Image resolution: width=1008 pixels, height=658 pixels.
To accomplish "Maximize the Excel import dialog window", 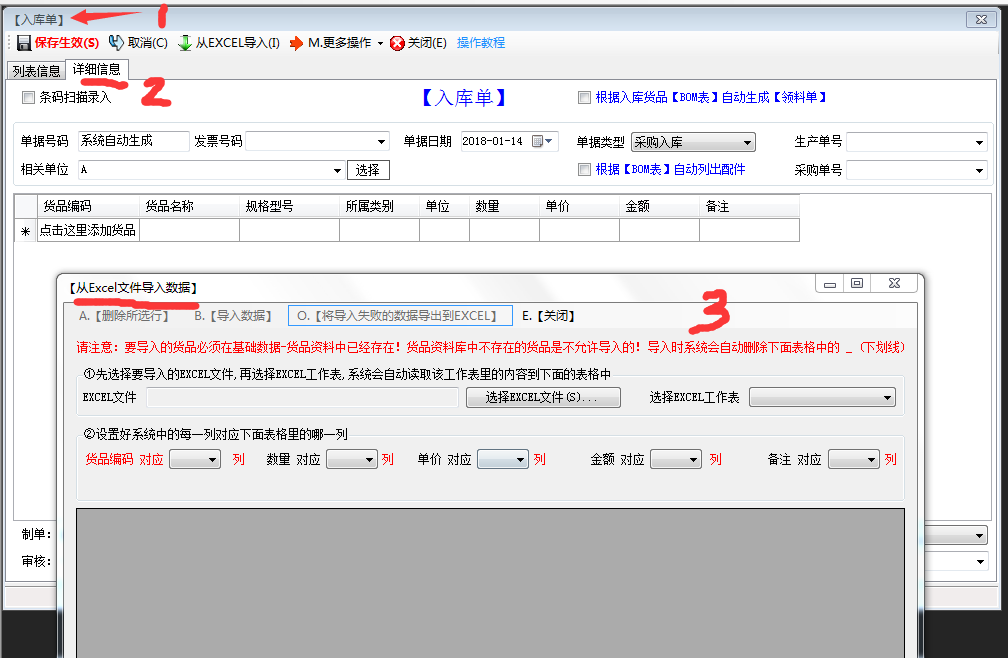I will (856, 284).
